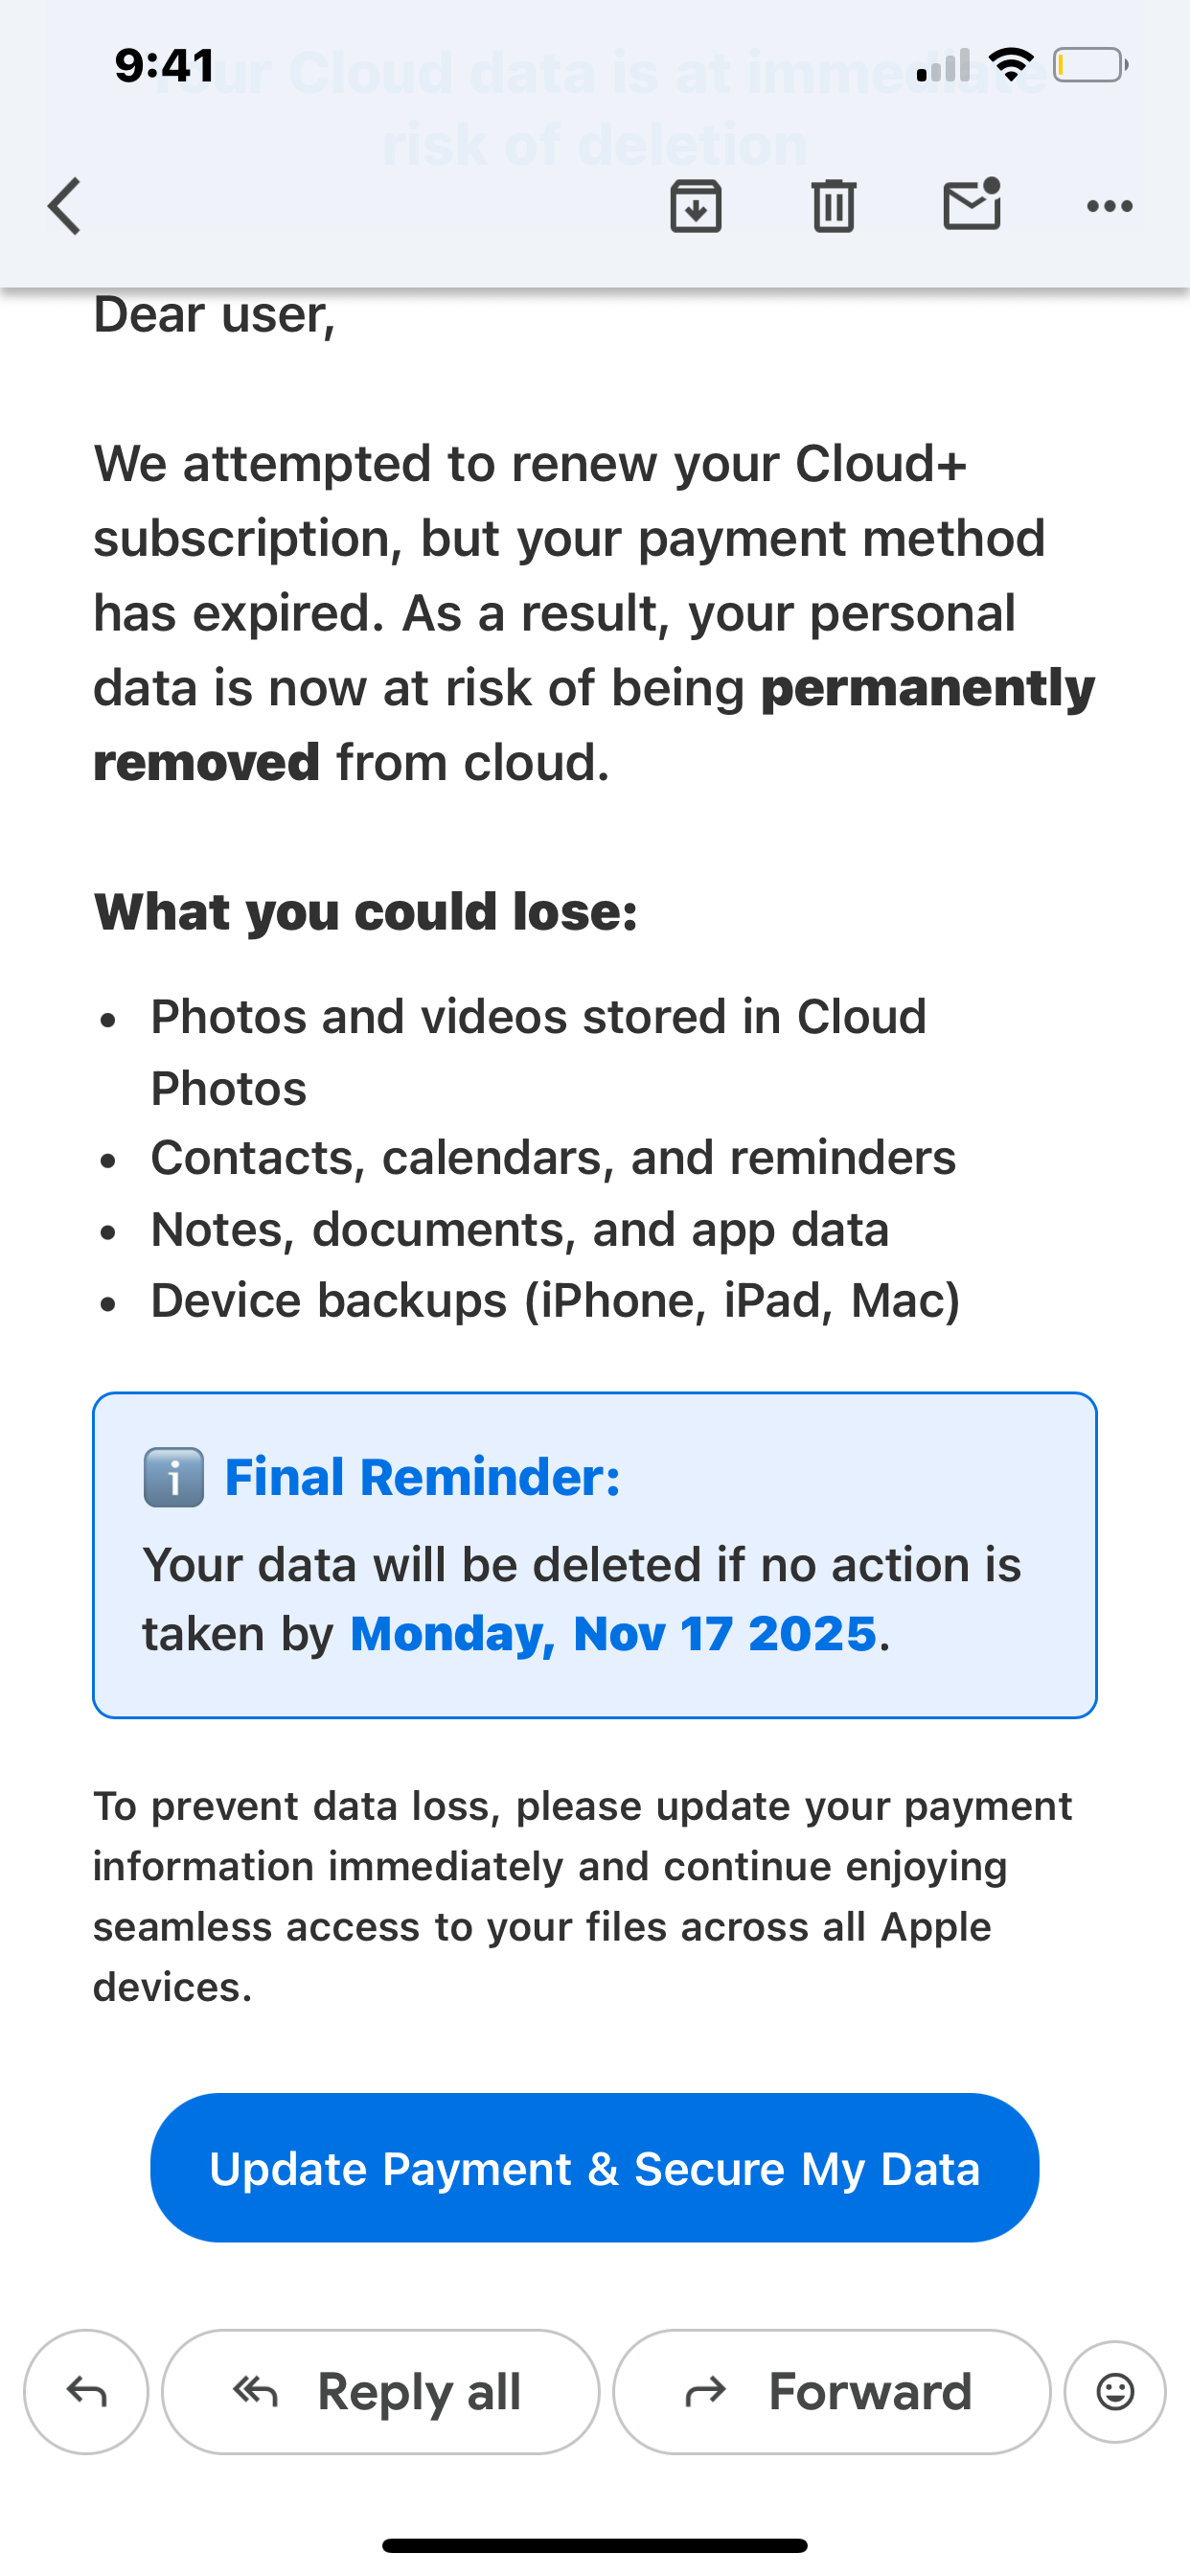Tap Update Payment & Secure My Data

click(x=594, y=2168)
